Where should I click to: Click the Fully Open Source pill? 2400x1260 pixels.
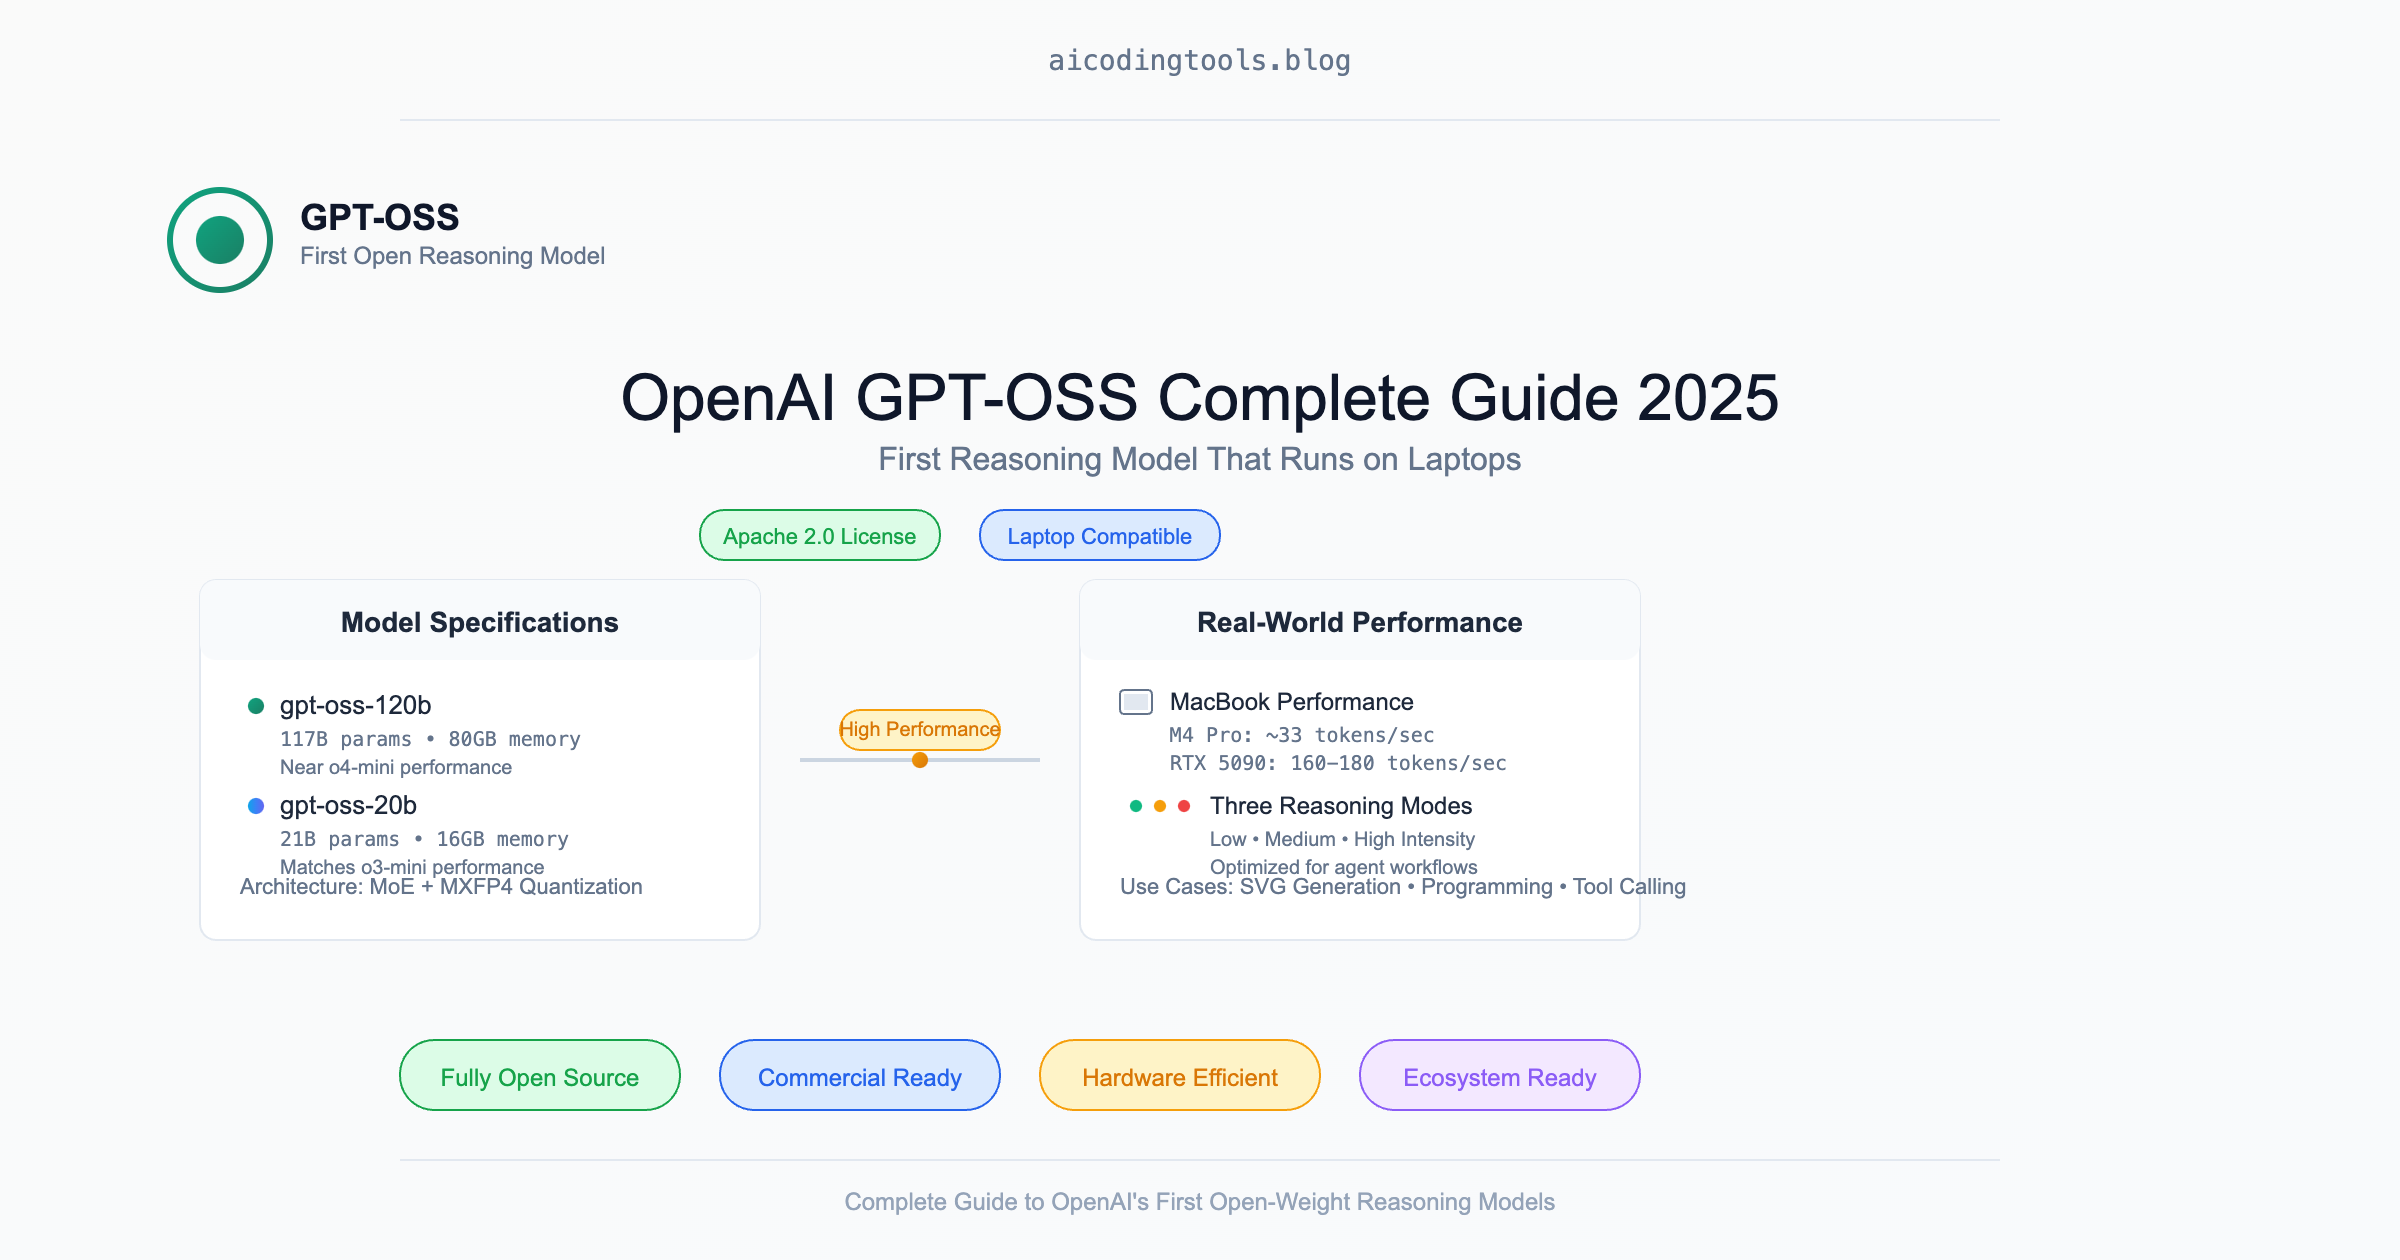pos(540,1075)
